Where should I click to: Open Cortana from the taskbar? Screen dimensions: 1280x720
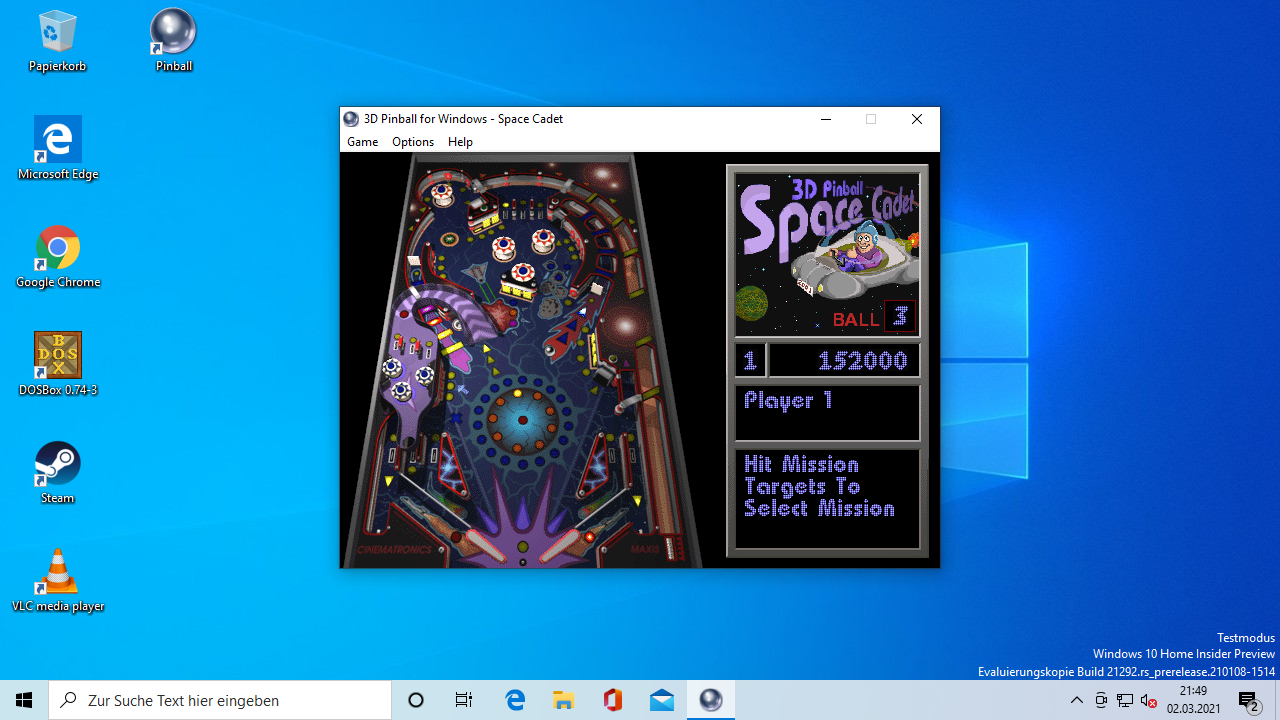tap(416, 700)
